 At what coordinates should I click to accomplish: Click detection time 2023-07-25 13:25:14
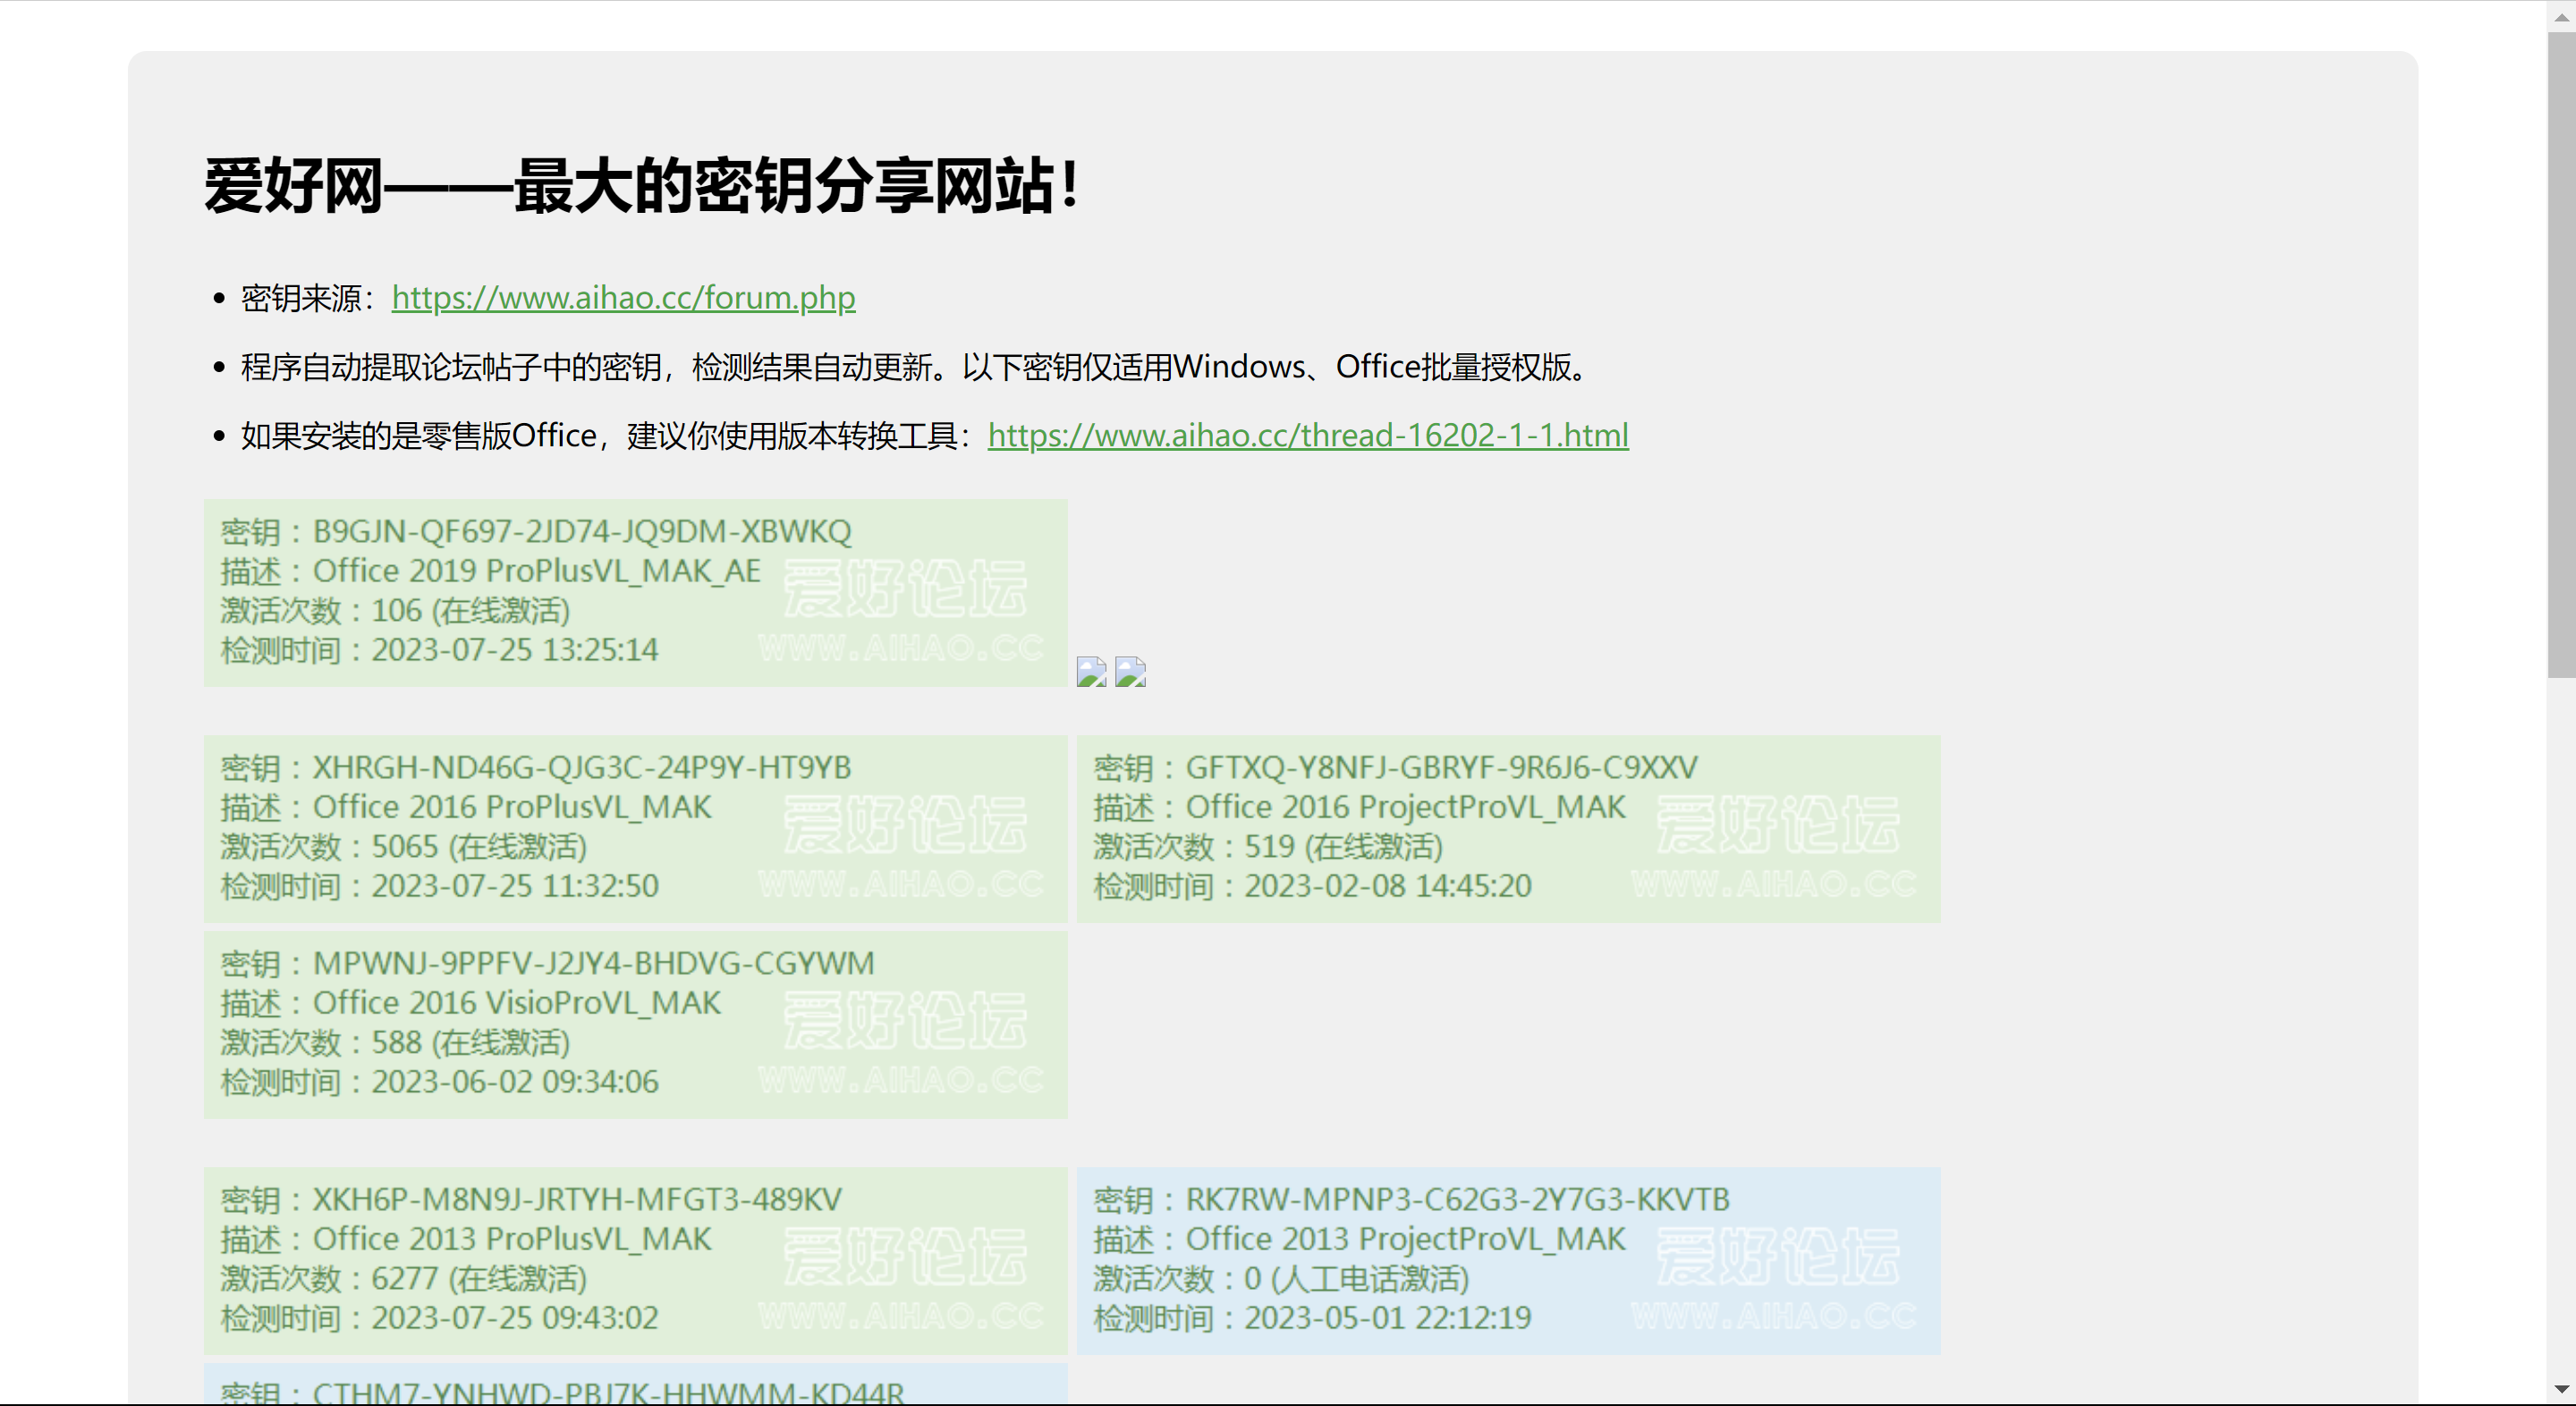(515, 651)
